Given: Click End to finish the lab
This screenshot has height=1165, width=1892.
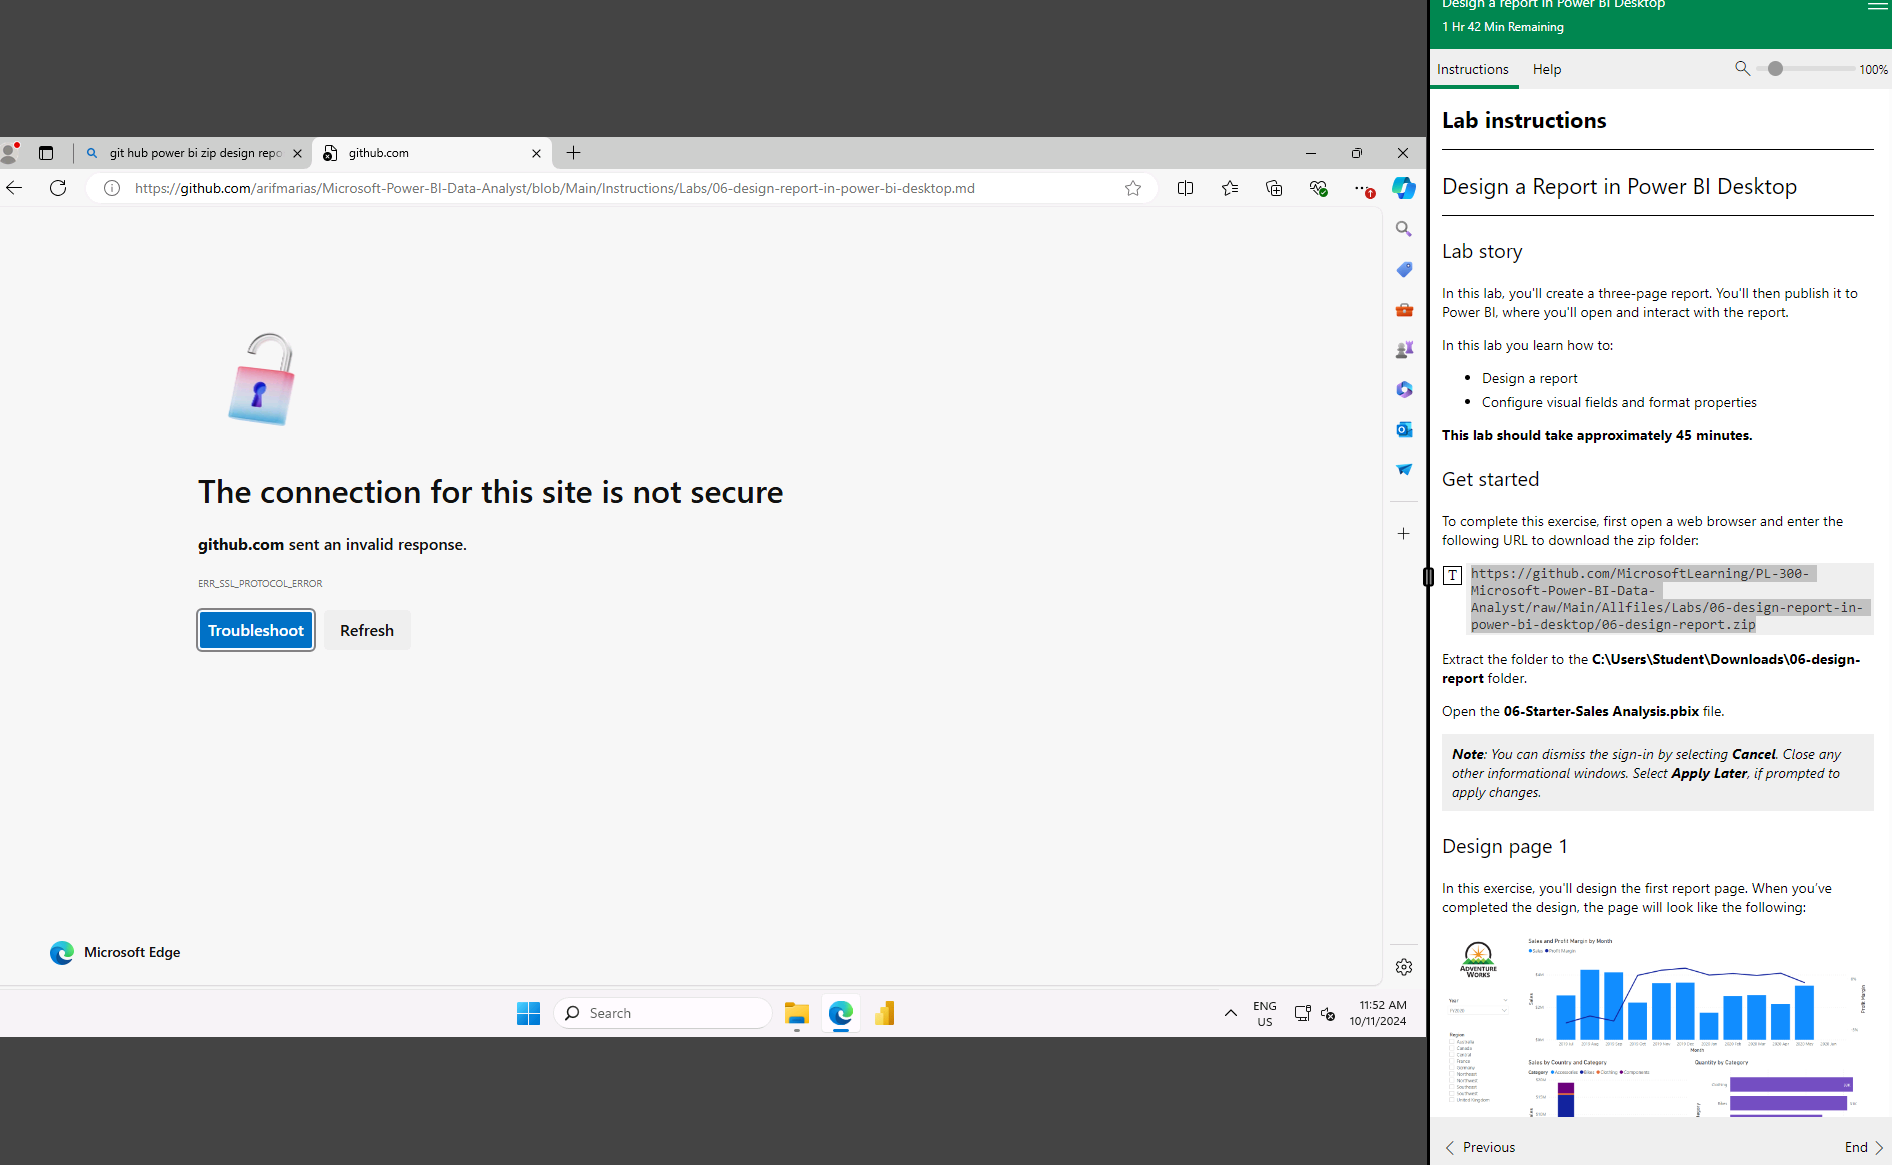Looking at the screenshot, I should 1864,1147.
